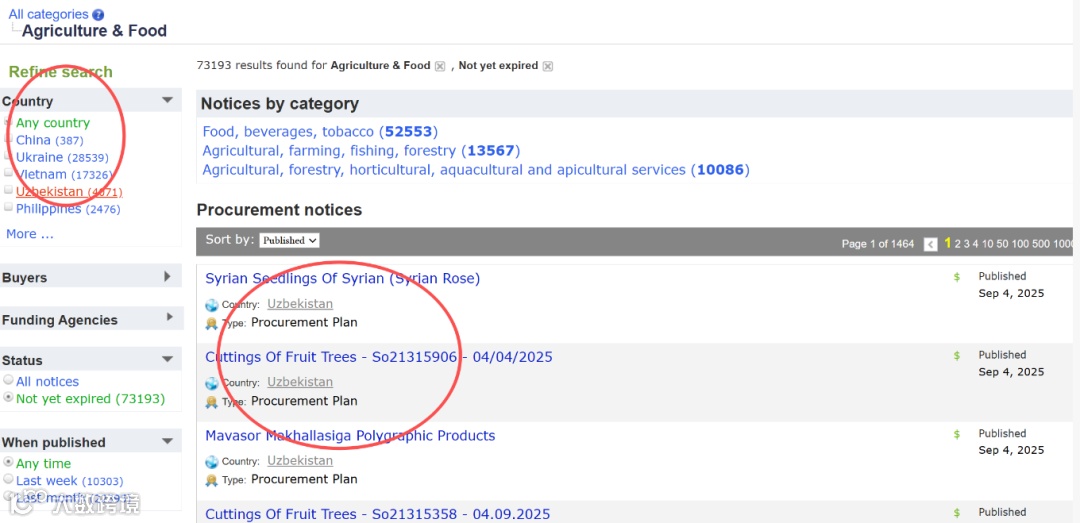Click the dollar icon for Syrian Seedlings notice
Viewport: 1080px width, 523px height.
point(957,277)
